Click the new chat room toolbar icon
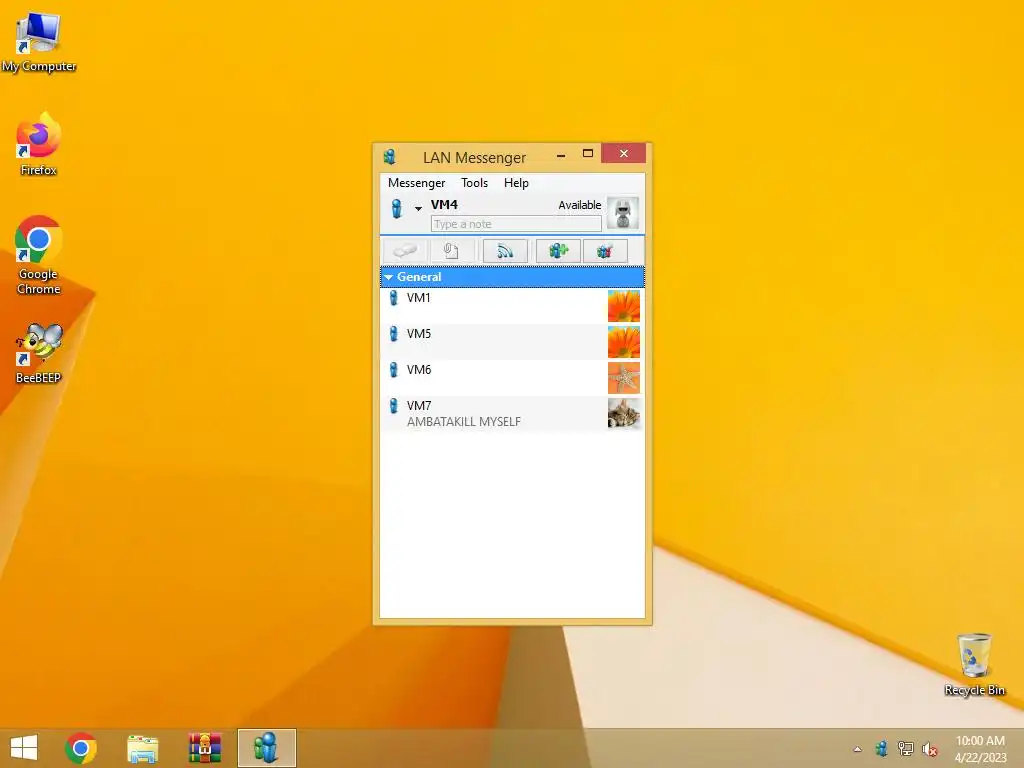 pyautogui.click(x=558, y=251)
